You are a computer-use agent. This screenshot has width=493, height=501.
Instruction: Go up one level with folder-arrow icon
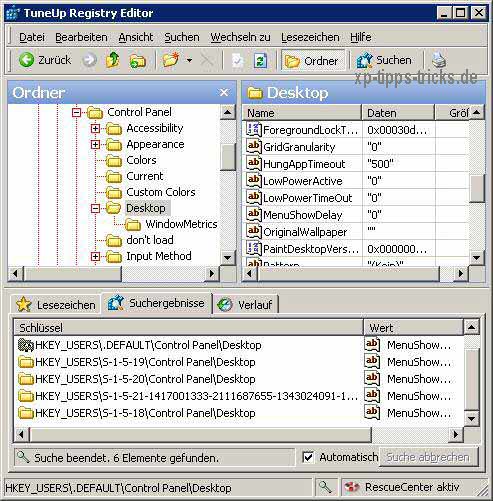click(x=113, y=60)
